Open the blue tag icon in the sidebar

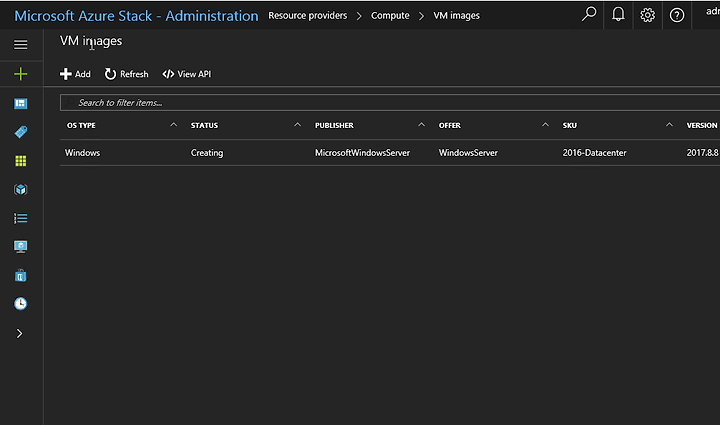21,132
